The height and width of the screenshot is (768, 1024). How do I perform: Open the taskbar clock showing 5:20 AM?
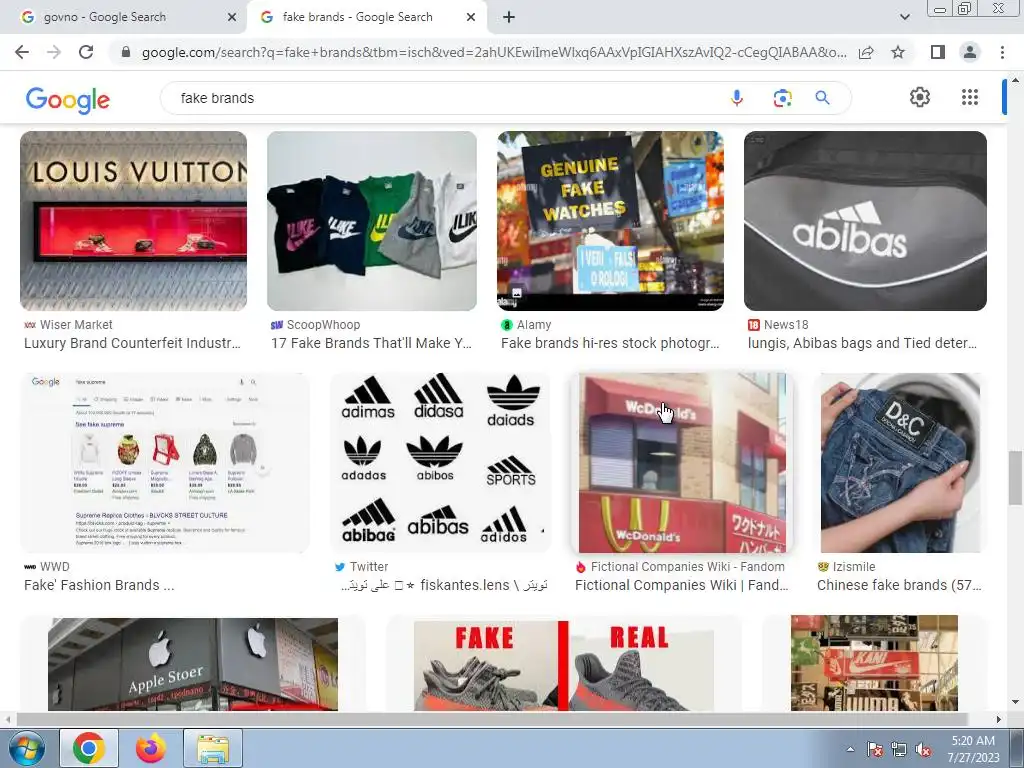973,749
